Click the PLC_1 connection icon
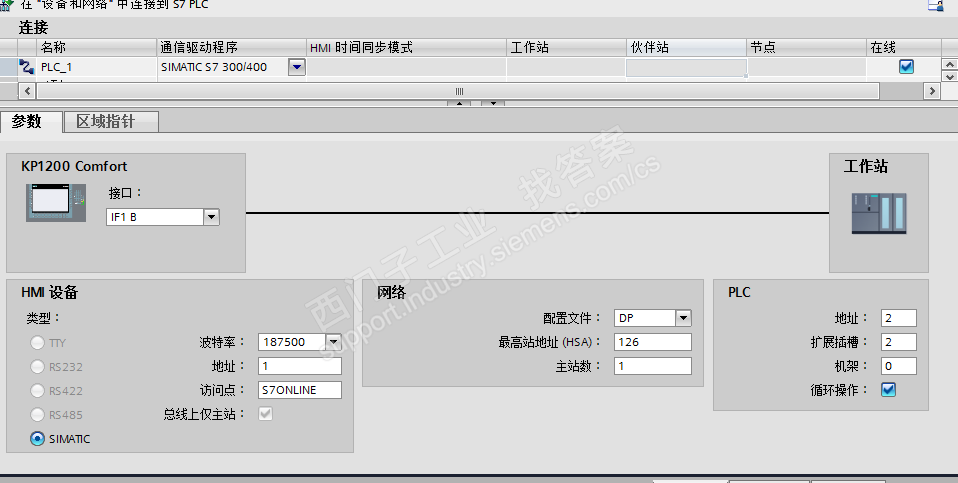The image size is (958, 483). click(x=26, y=67)
